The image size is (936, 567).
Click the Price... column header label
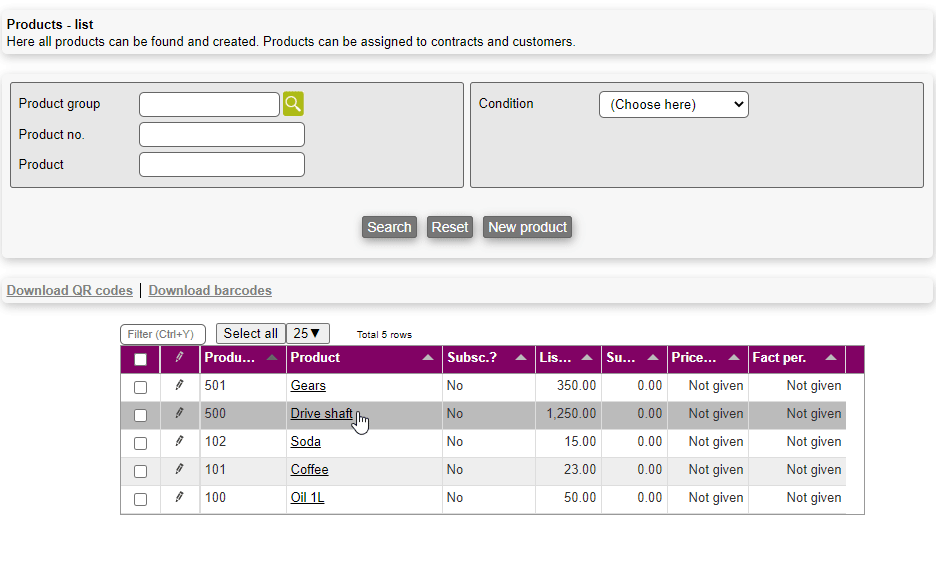[694, 358]
